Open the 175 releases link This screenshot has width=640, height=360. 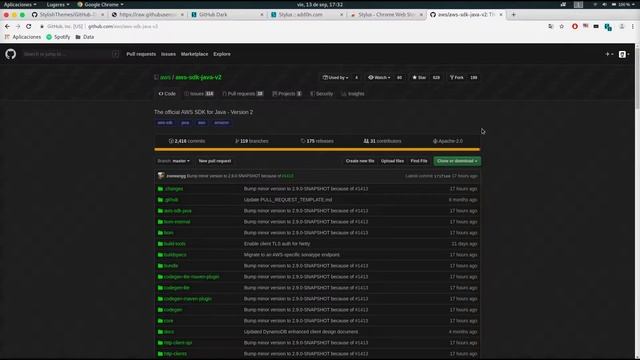[317, 141]
